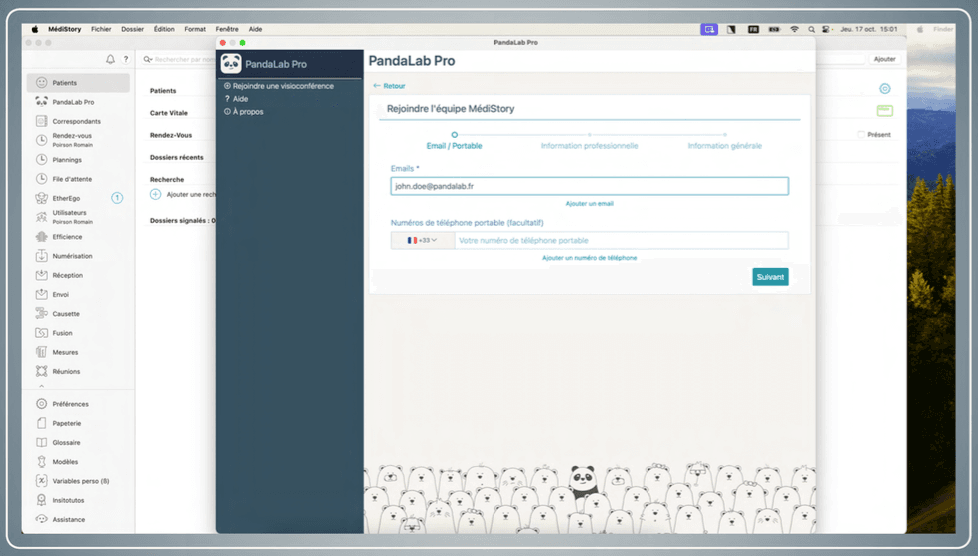This screenshot has width=978, height=556.
Task: Click Ajouter un numéro de téléphone link
Action: click(589, 258)
